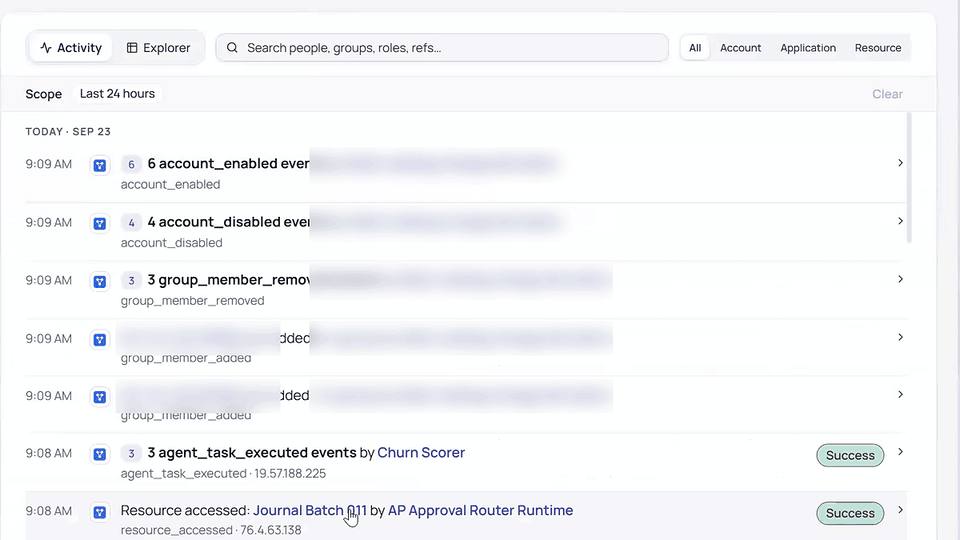Click count badge 3 on group_member_removed row
Screen dimensions: 960x540
coord(131,280)
